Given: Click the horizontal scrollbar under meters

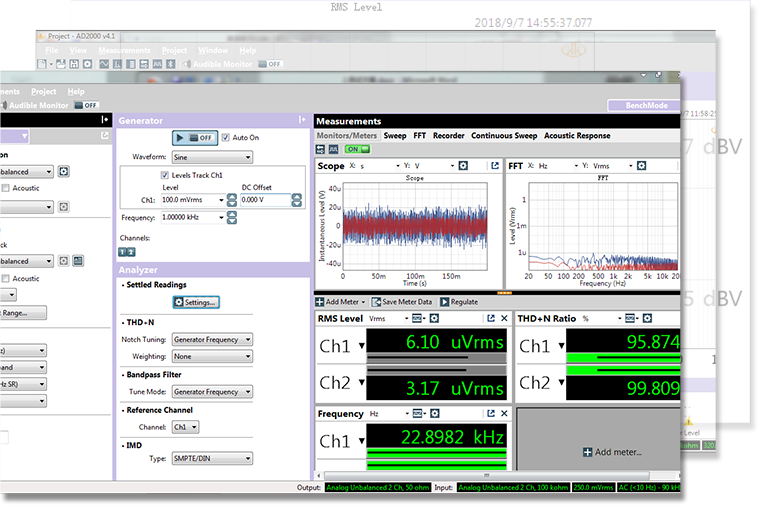Looking at the screenshot, I should click(487, 476).
